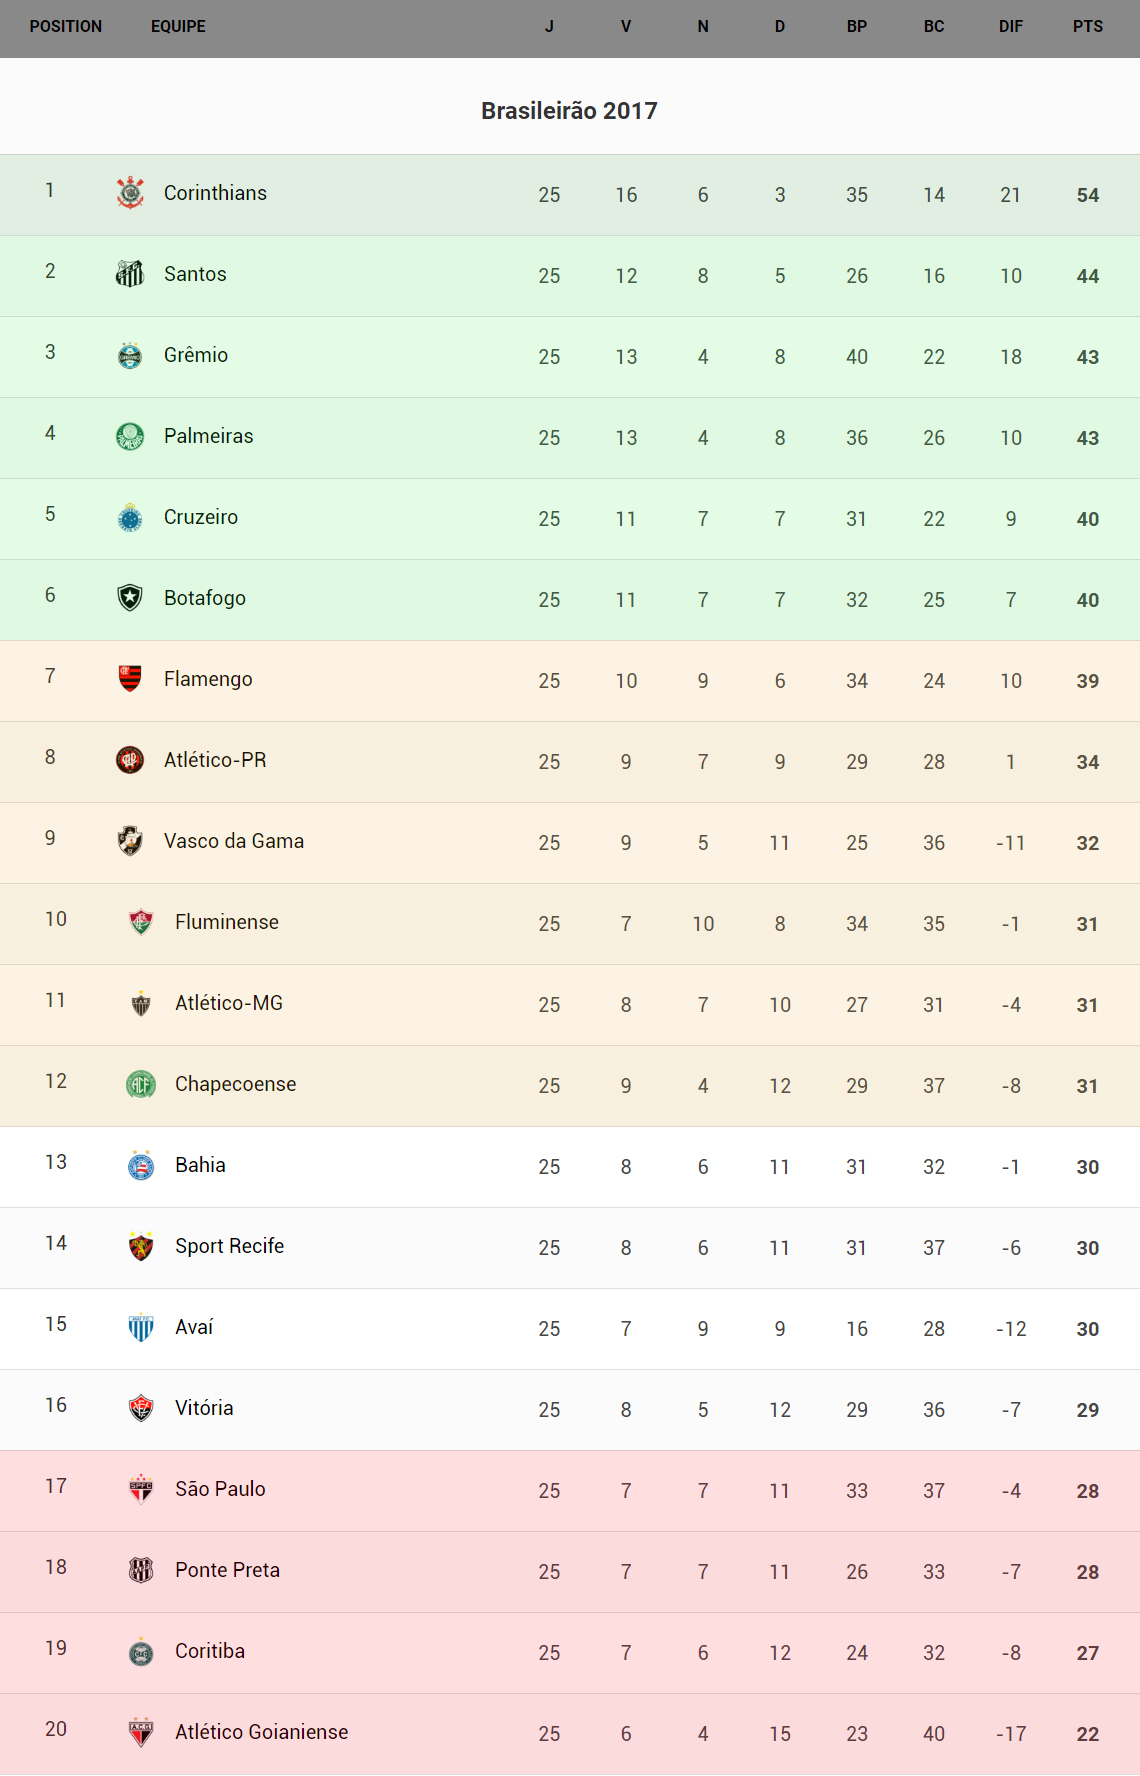
Task: Click the DIF column header
Action: click(x=1010, y=27)
